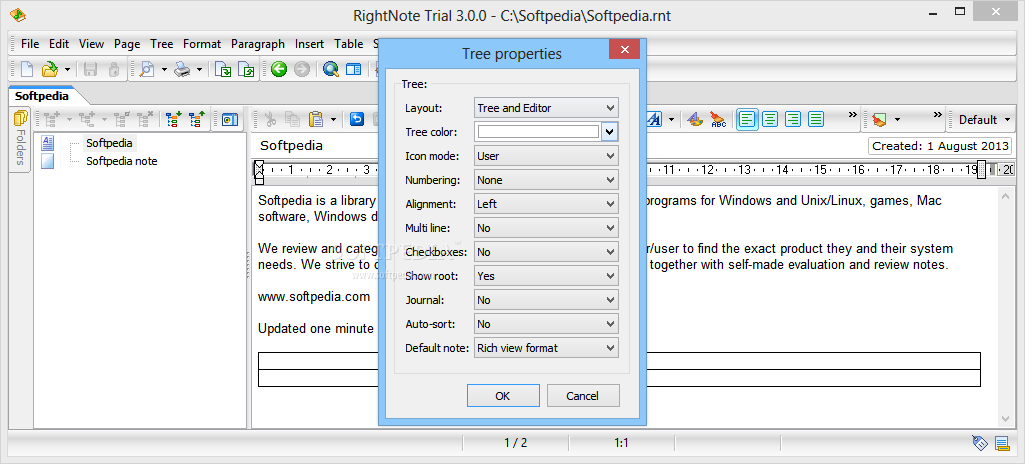Open the Multi line dropdown
This screenshot has height=464, width=1025.
coord(546,228)
